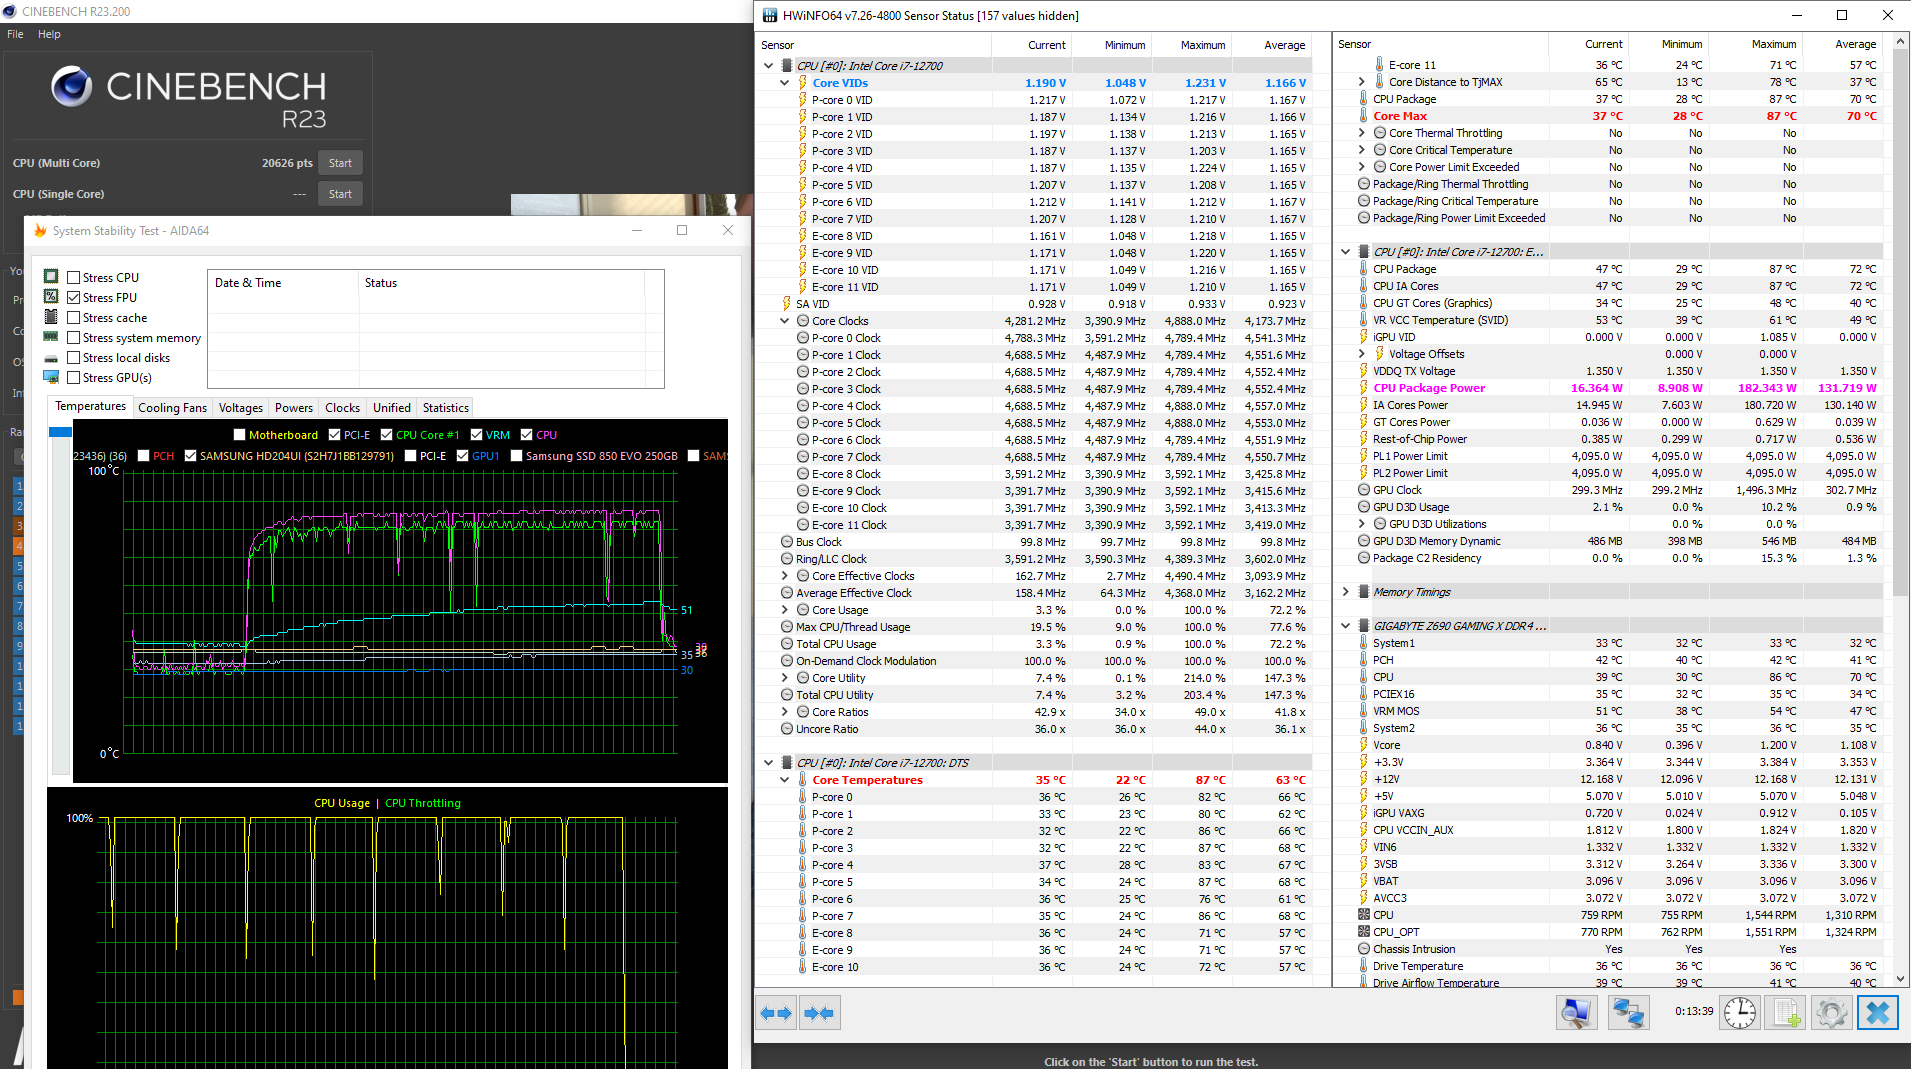Open HWiNFO sensor settings gear

point(1831,1013)
